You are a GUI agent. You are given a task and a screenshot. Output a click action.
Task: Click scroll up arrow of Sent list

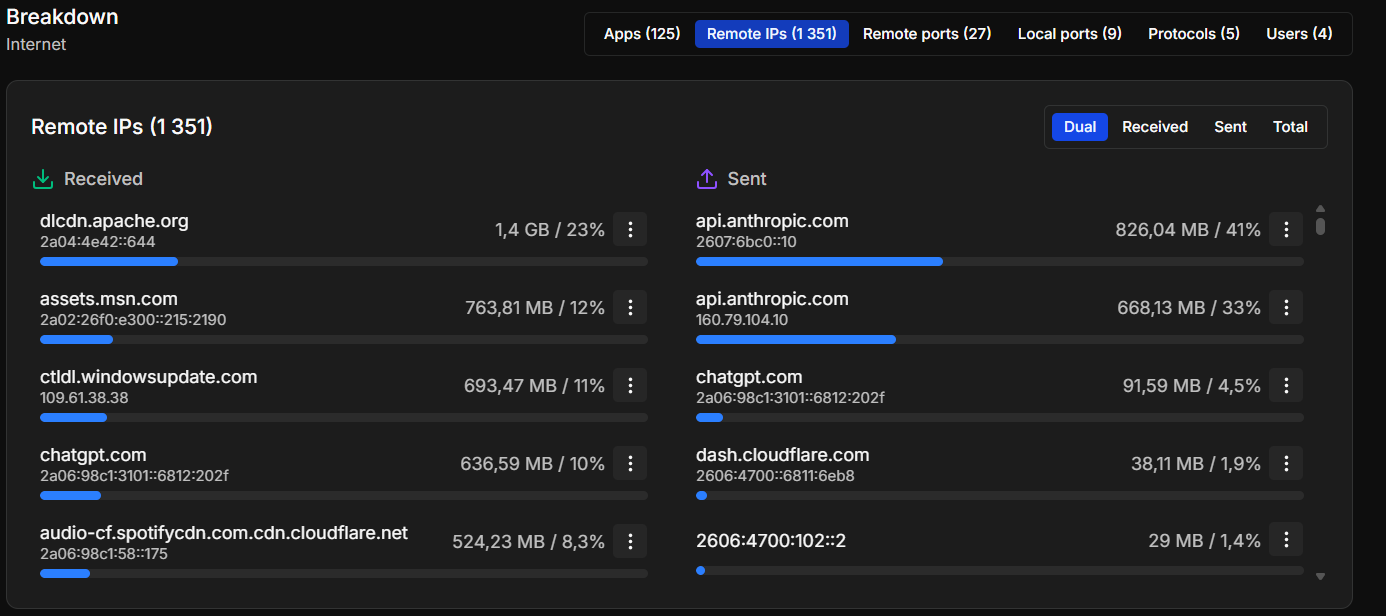tap(1320, 208)
